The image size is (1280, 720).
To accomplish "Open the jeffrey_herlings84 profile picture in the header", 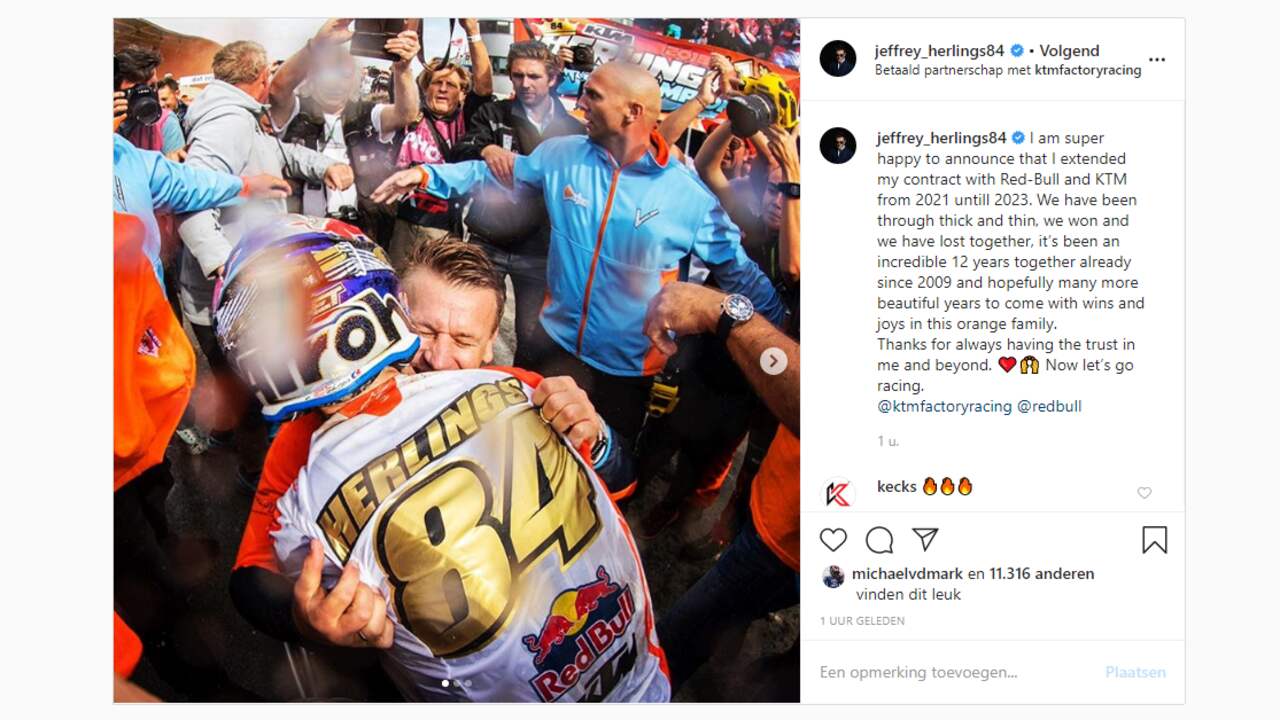I will click(838, 59).
